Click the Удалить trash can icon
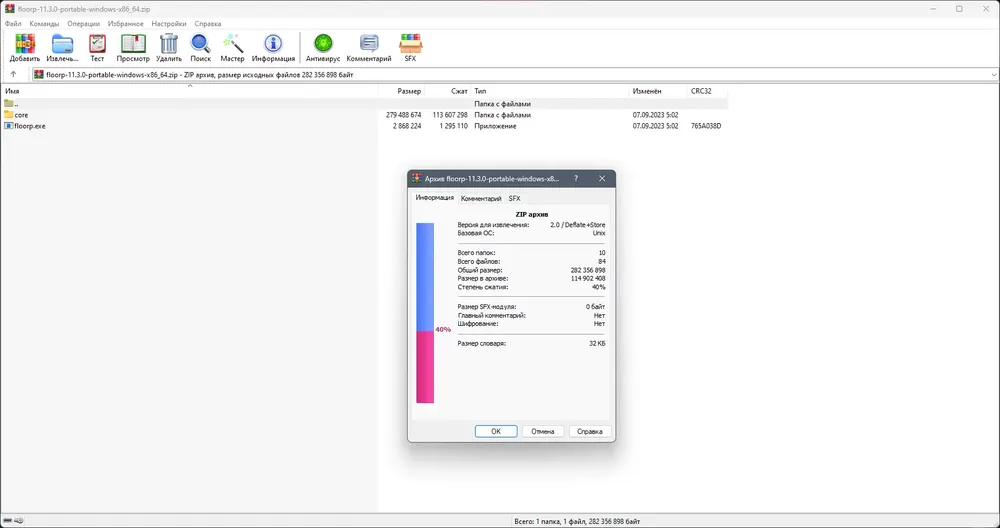 pyautogui.click(x=169, y=48)
